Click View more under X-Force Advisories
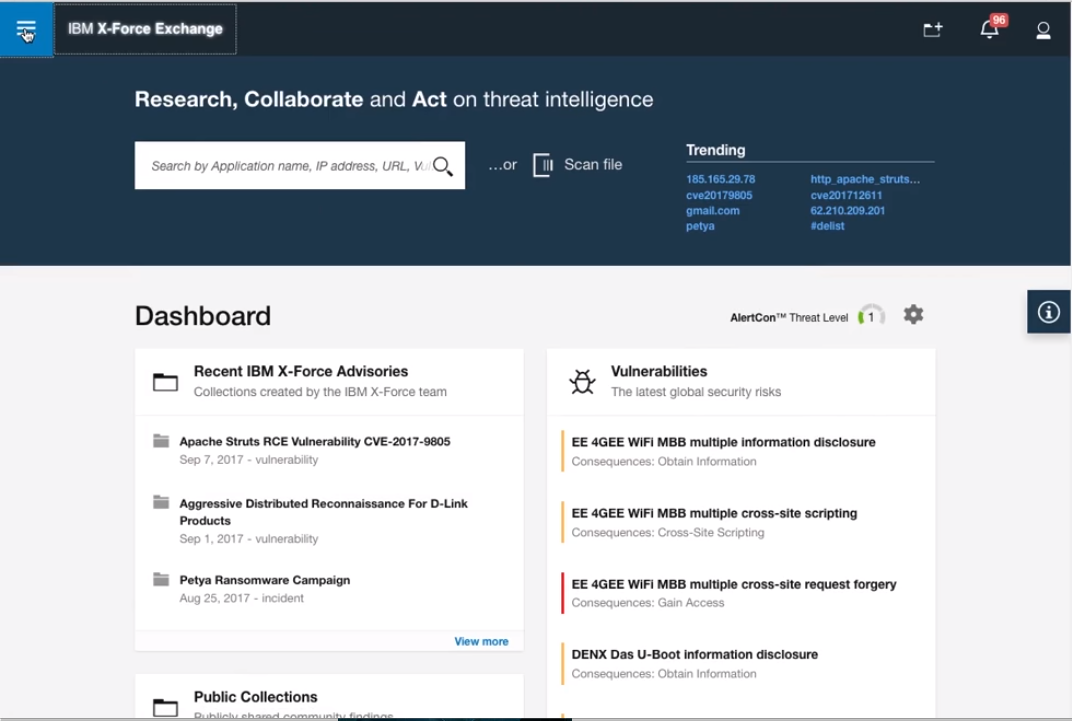1072x721 pixels. [x=481, y=641]
